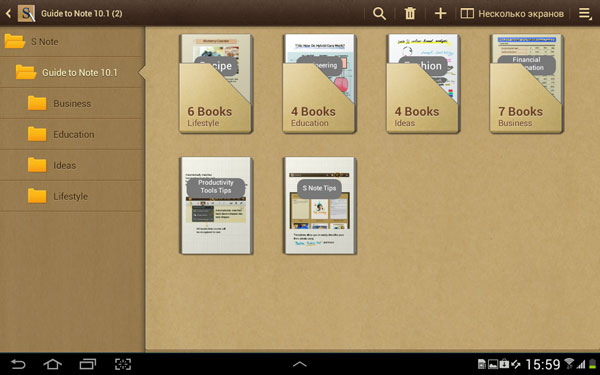The height and width of the screenshot is (375, 600).
Task: Select the S Note root folder
Action: coord(72,42)
